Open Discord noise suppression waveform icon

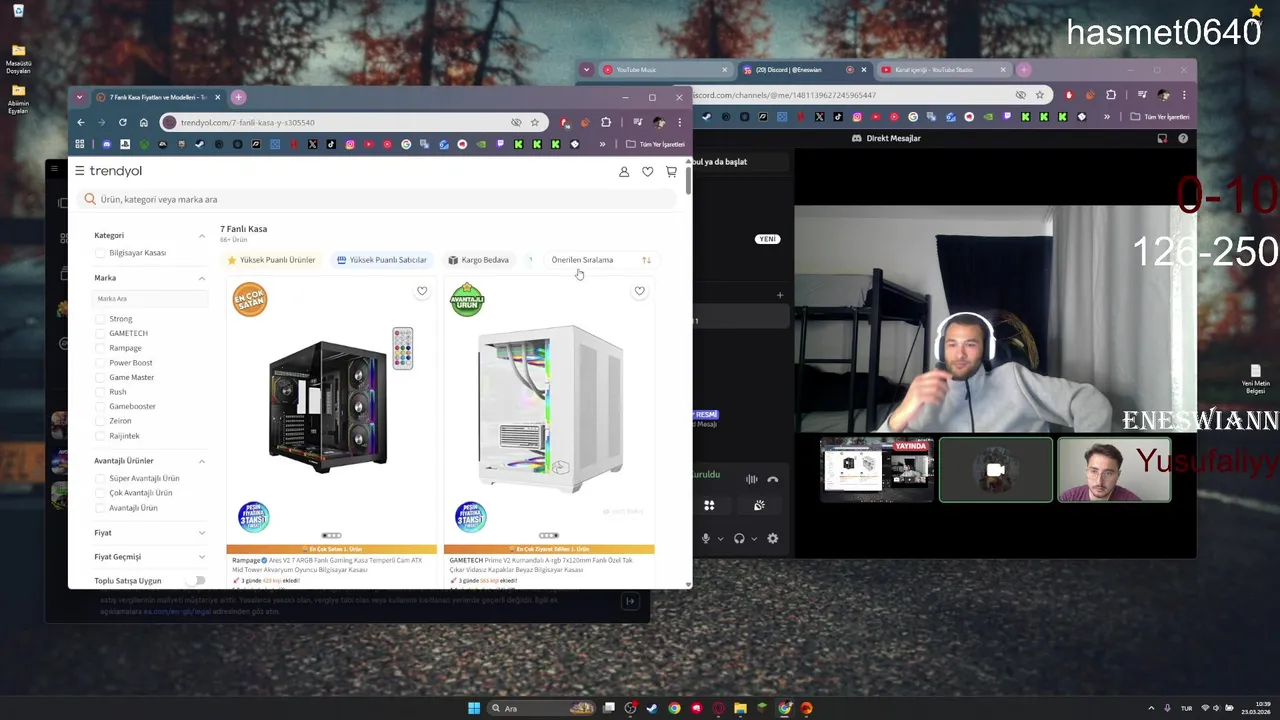[x=751, y=480]
